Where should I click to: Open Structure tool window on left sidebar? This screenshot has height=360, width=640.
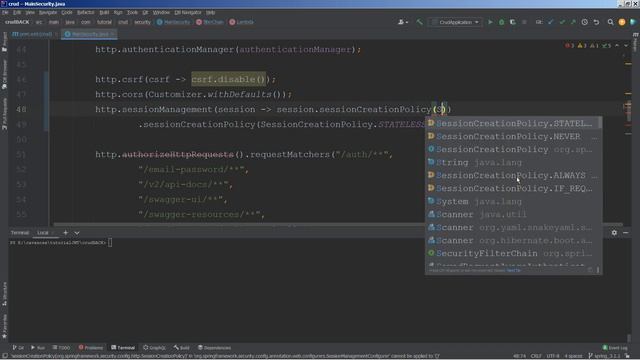4,294
